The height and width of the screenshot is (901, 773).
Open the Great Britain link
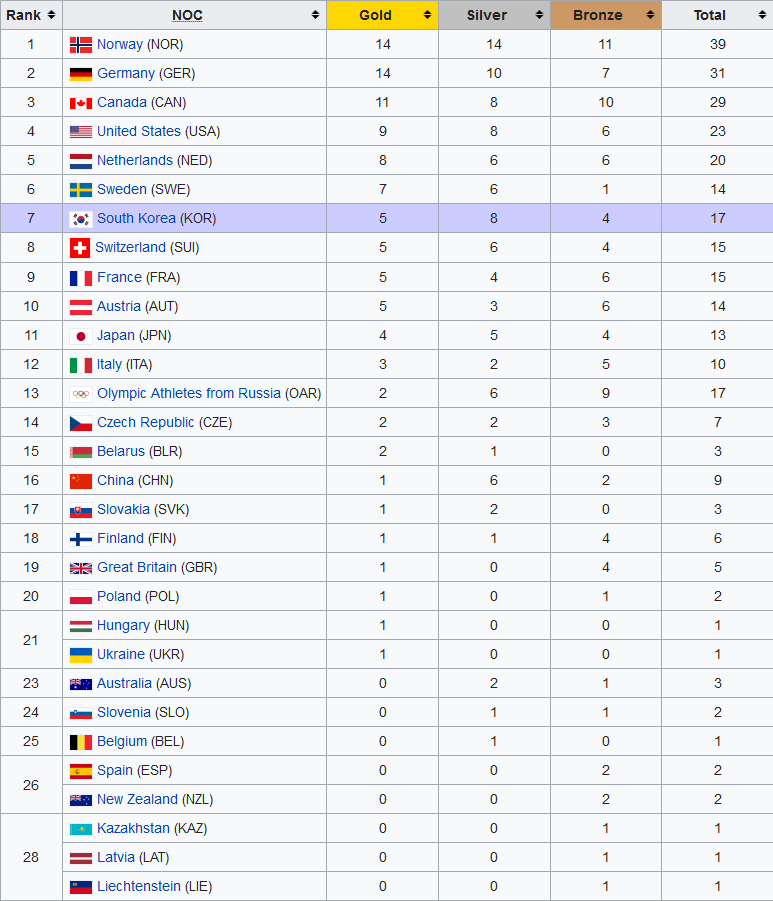tap(137, 567)
